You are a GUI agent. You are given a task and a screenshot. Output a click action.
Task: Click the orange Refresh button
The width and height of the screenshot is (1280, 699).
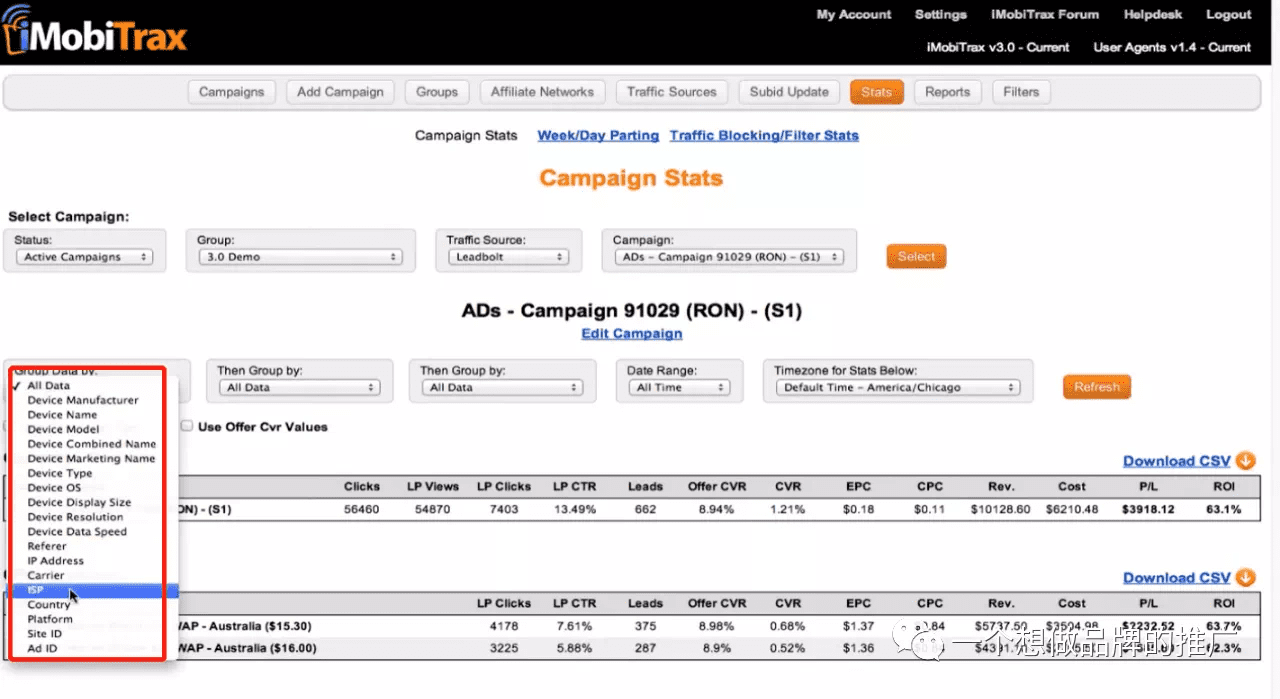click(1097, 387)
